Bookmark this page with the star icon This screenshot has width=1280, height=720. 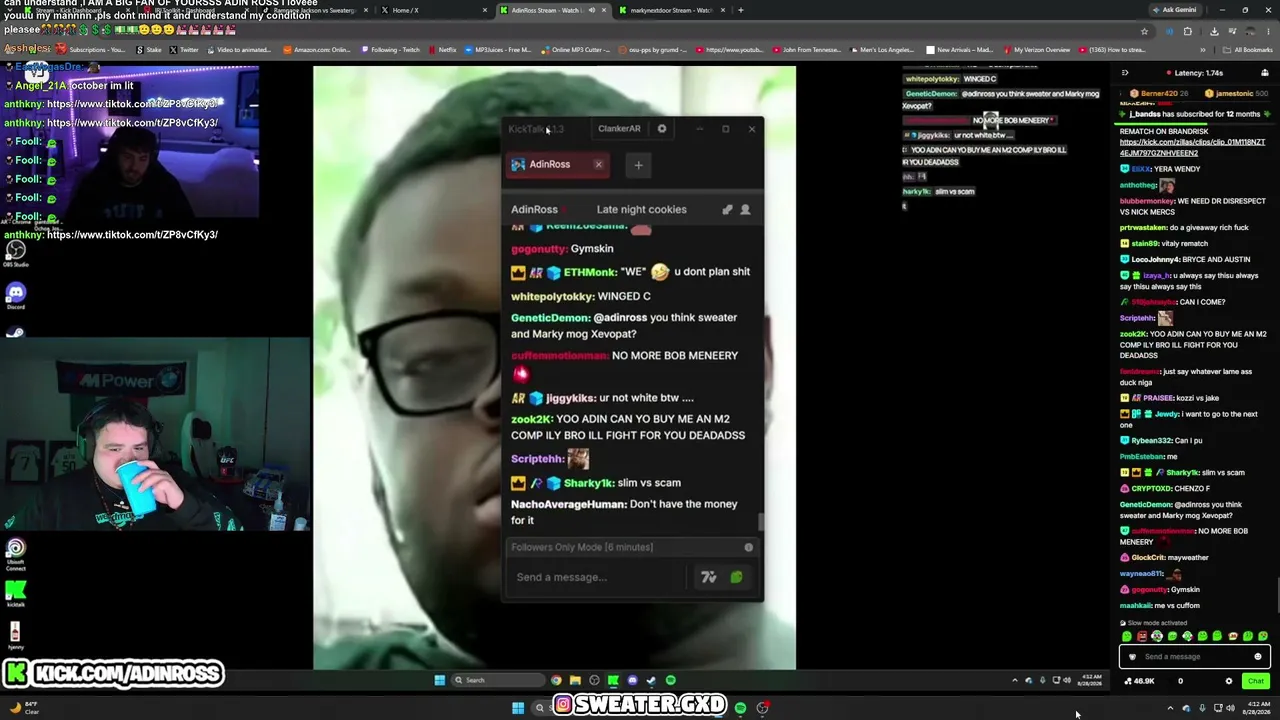[1145, 31]
